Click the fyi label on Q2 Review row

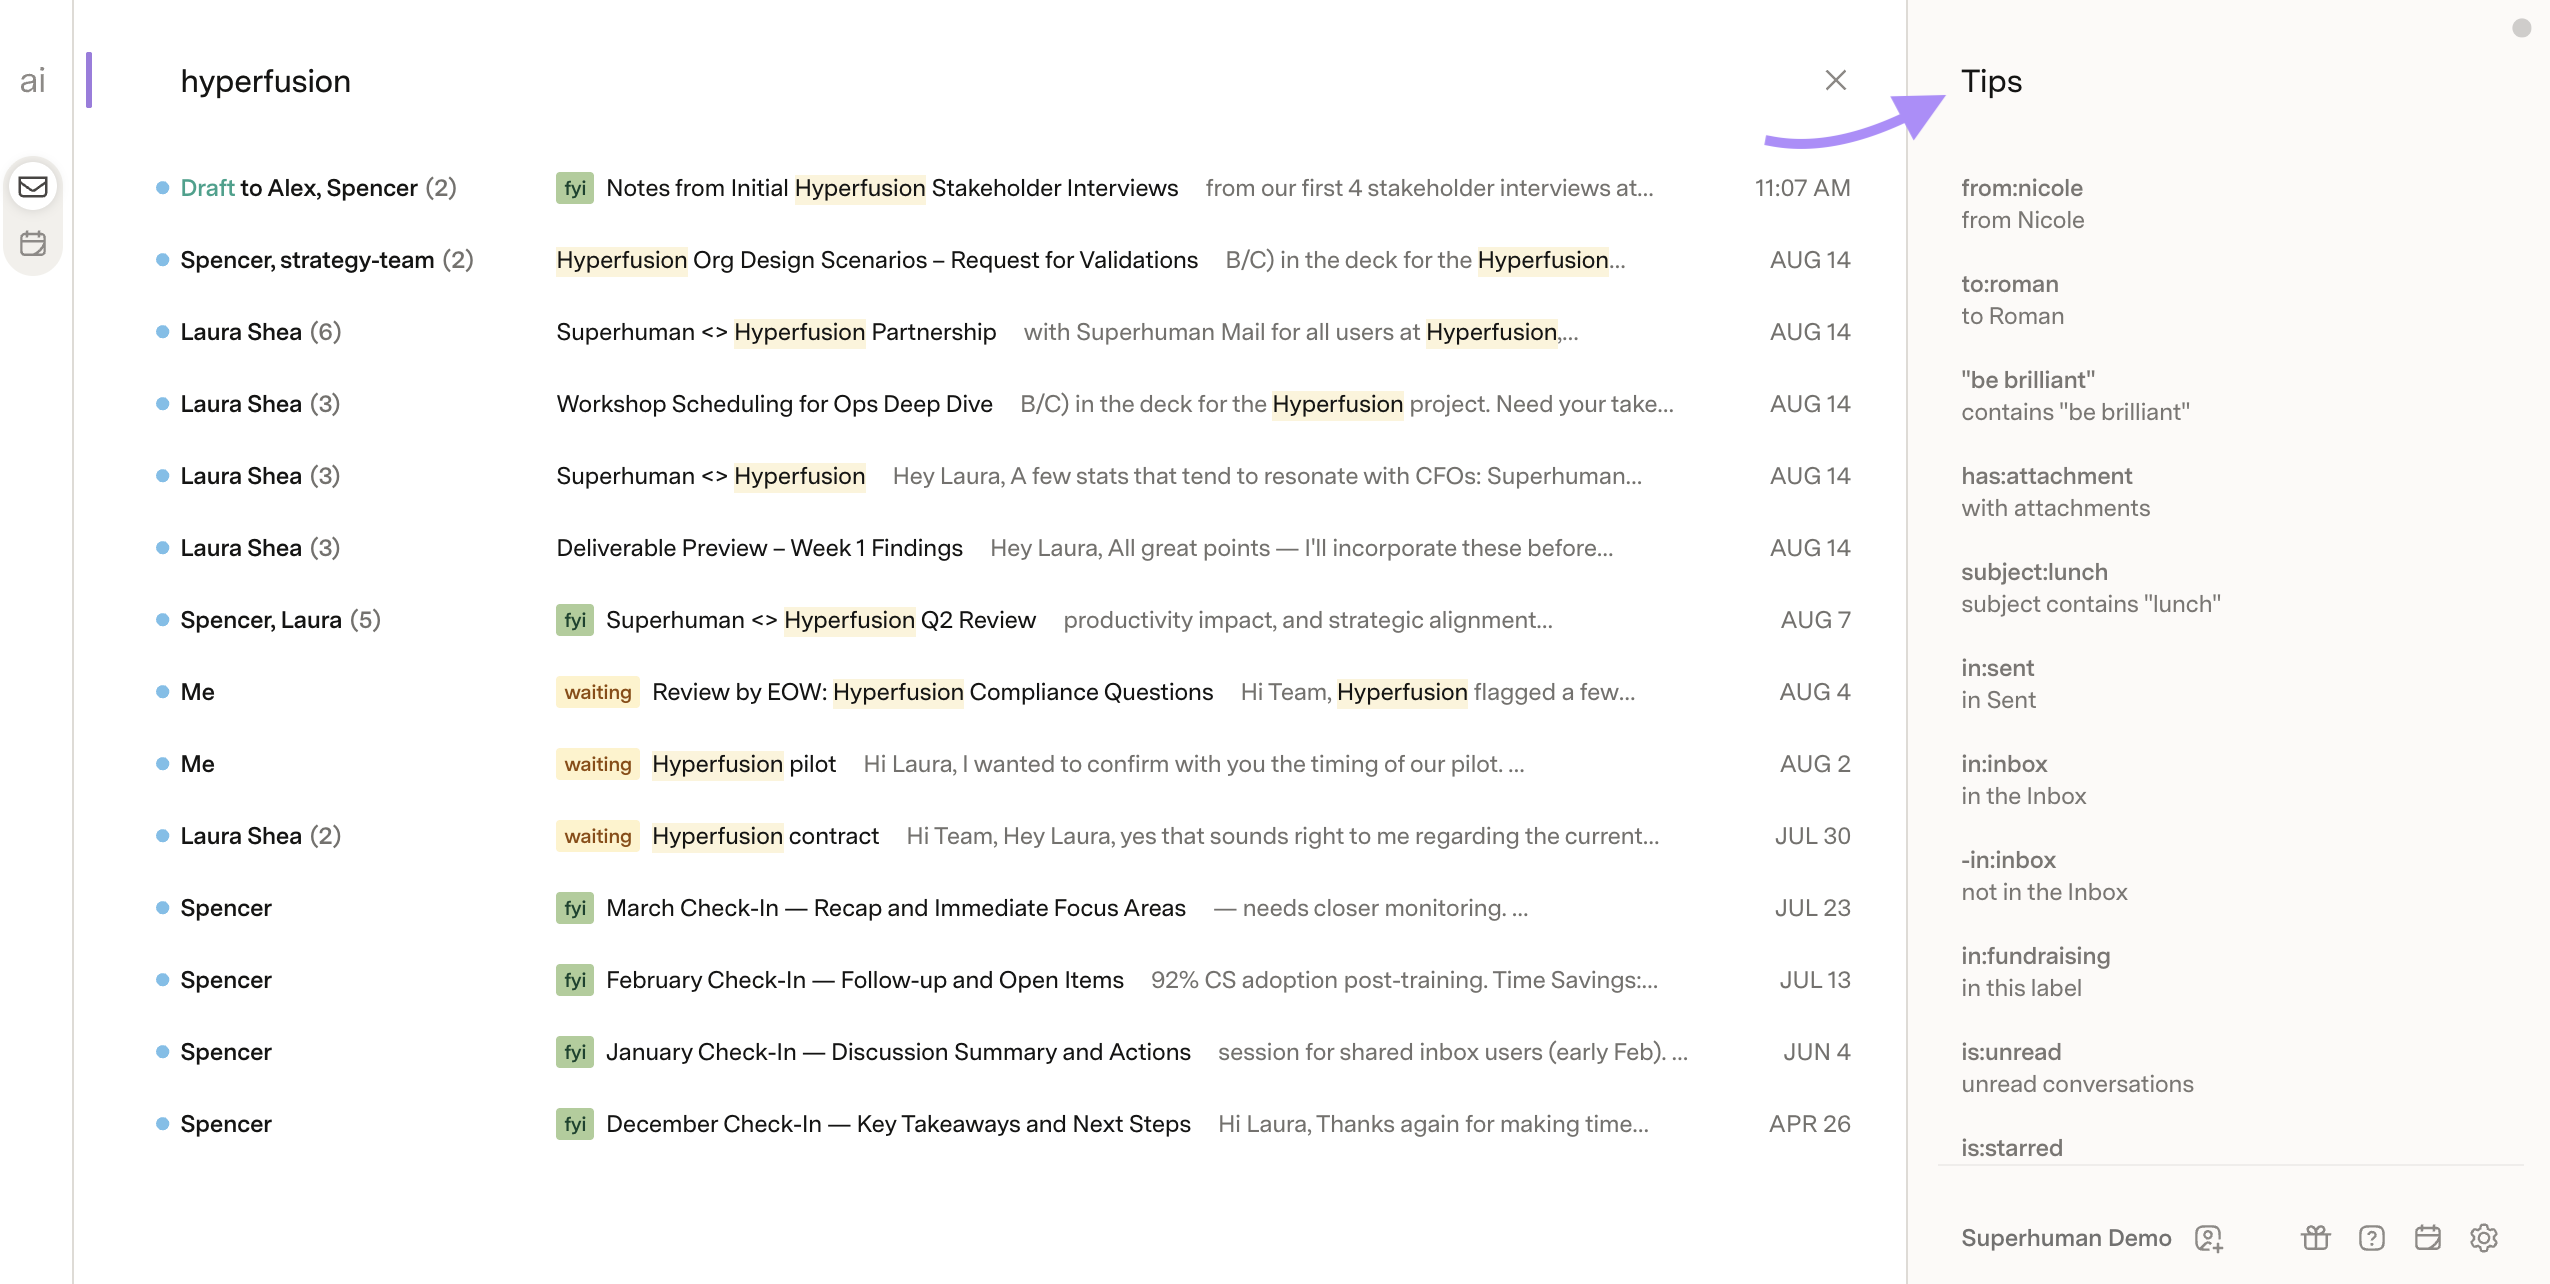click(575, 620)
